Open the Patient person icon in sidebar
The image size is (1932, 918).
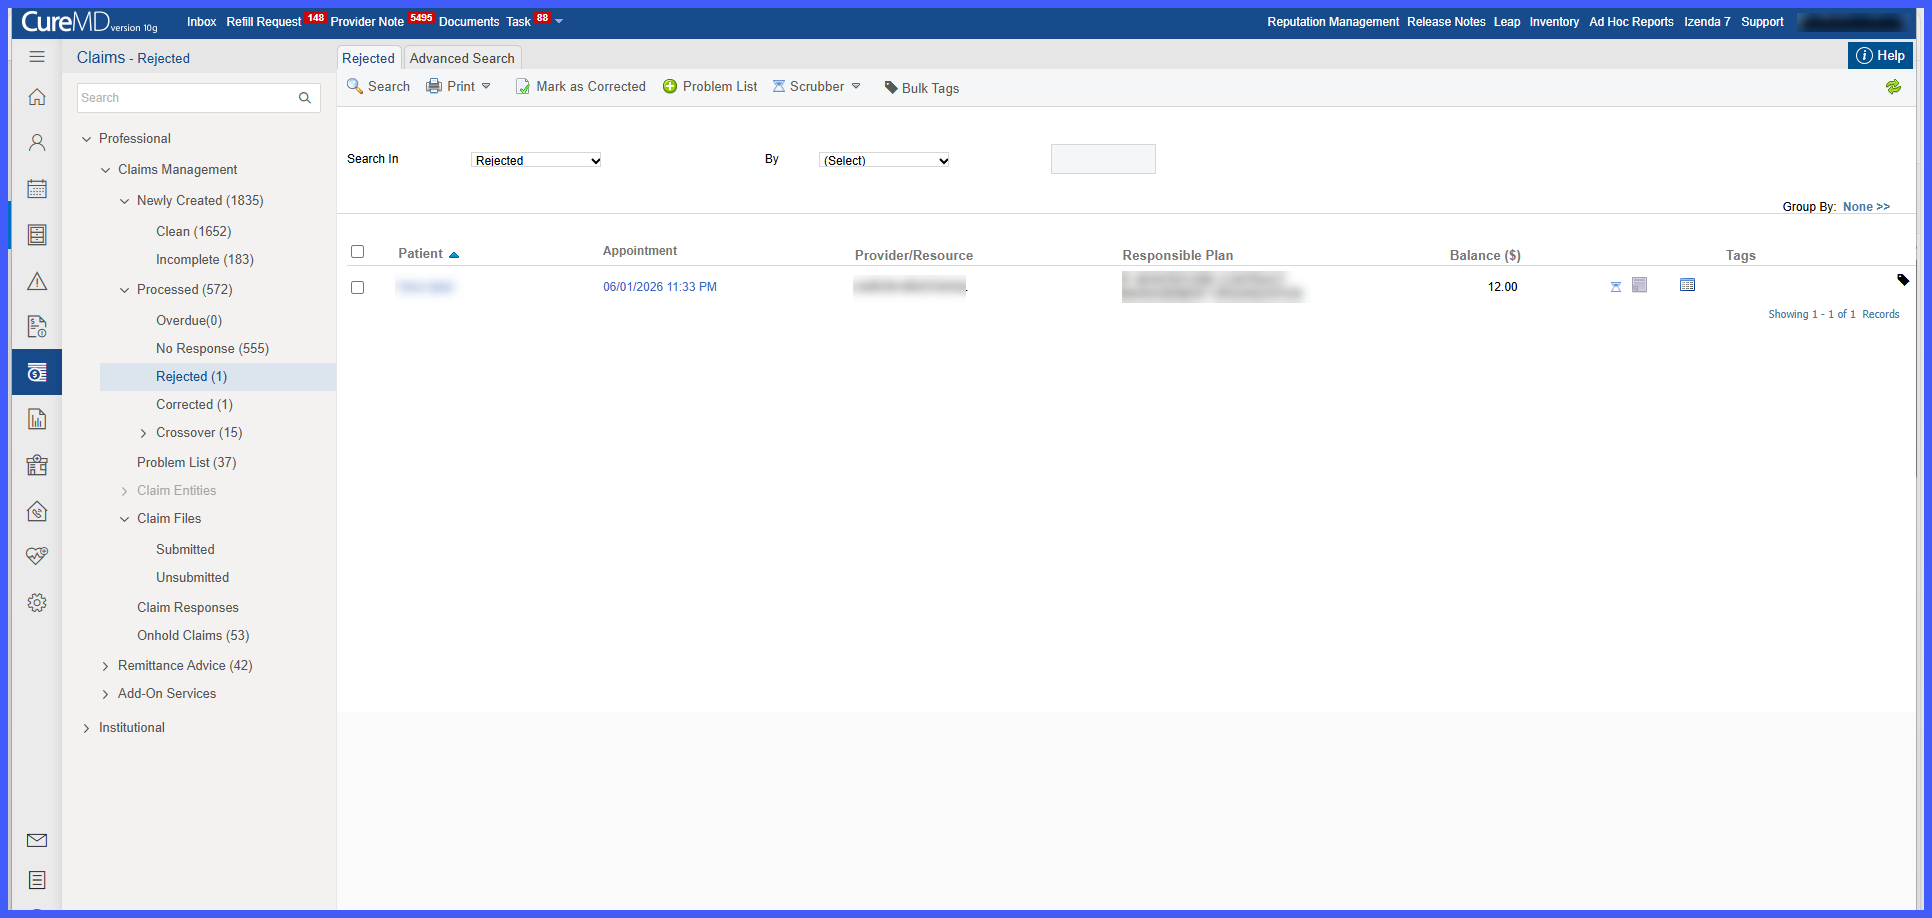tap(37, 143)
